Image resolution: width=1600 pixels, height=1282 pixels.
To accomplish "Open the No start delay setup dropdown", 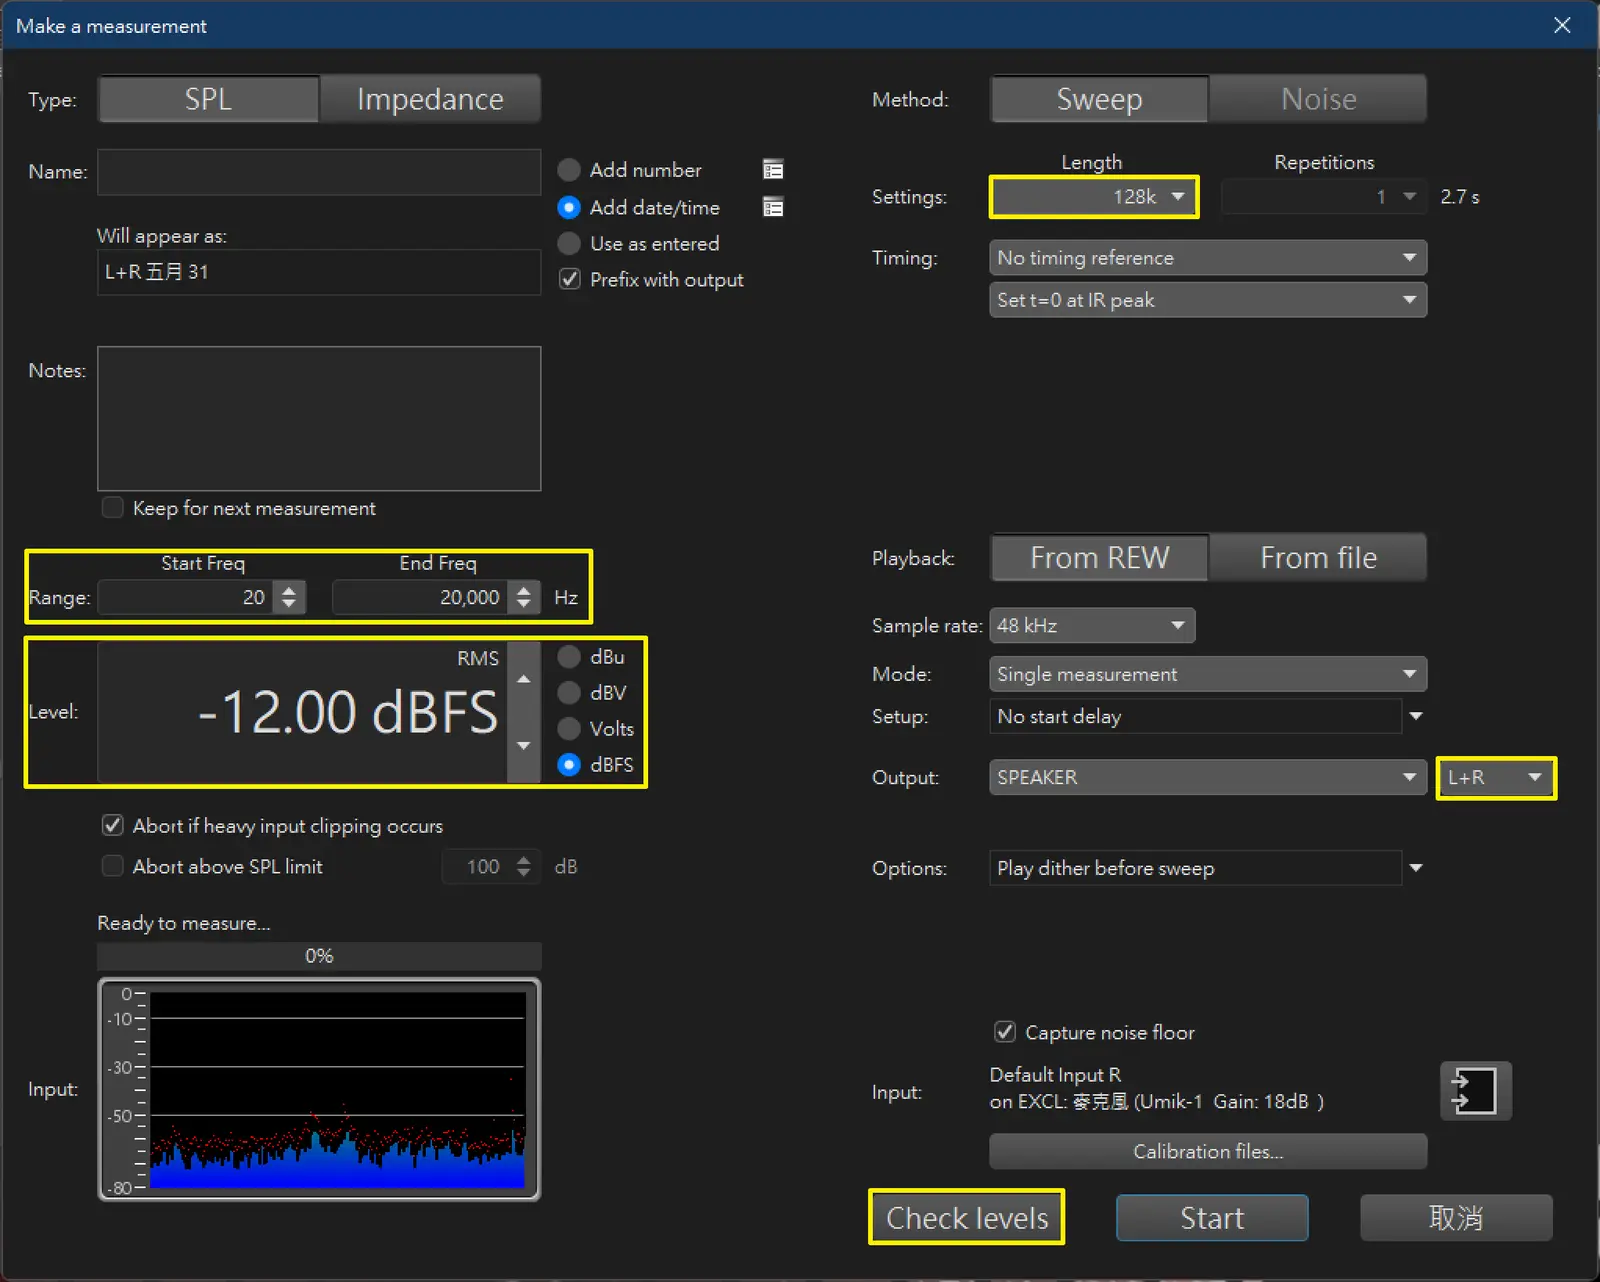I will click(1416, 716).
